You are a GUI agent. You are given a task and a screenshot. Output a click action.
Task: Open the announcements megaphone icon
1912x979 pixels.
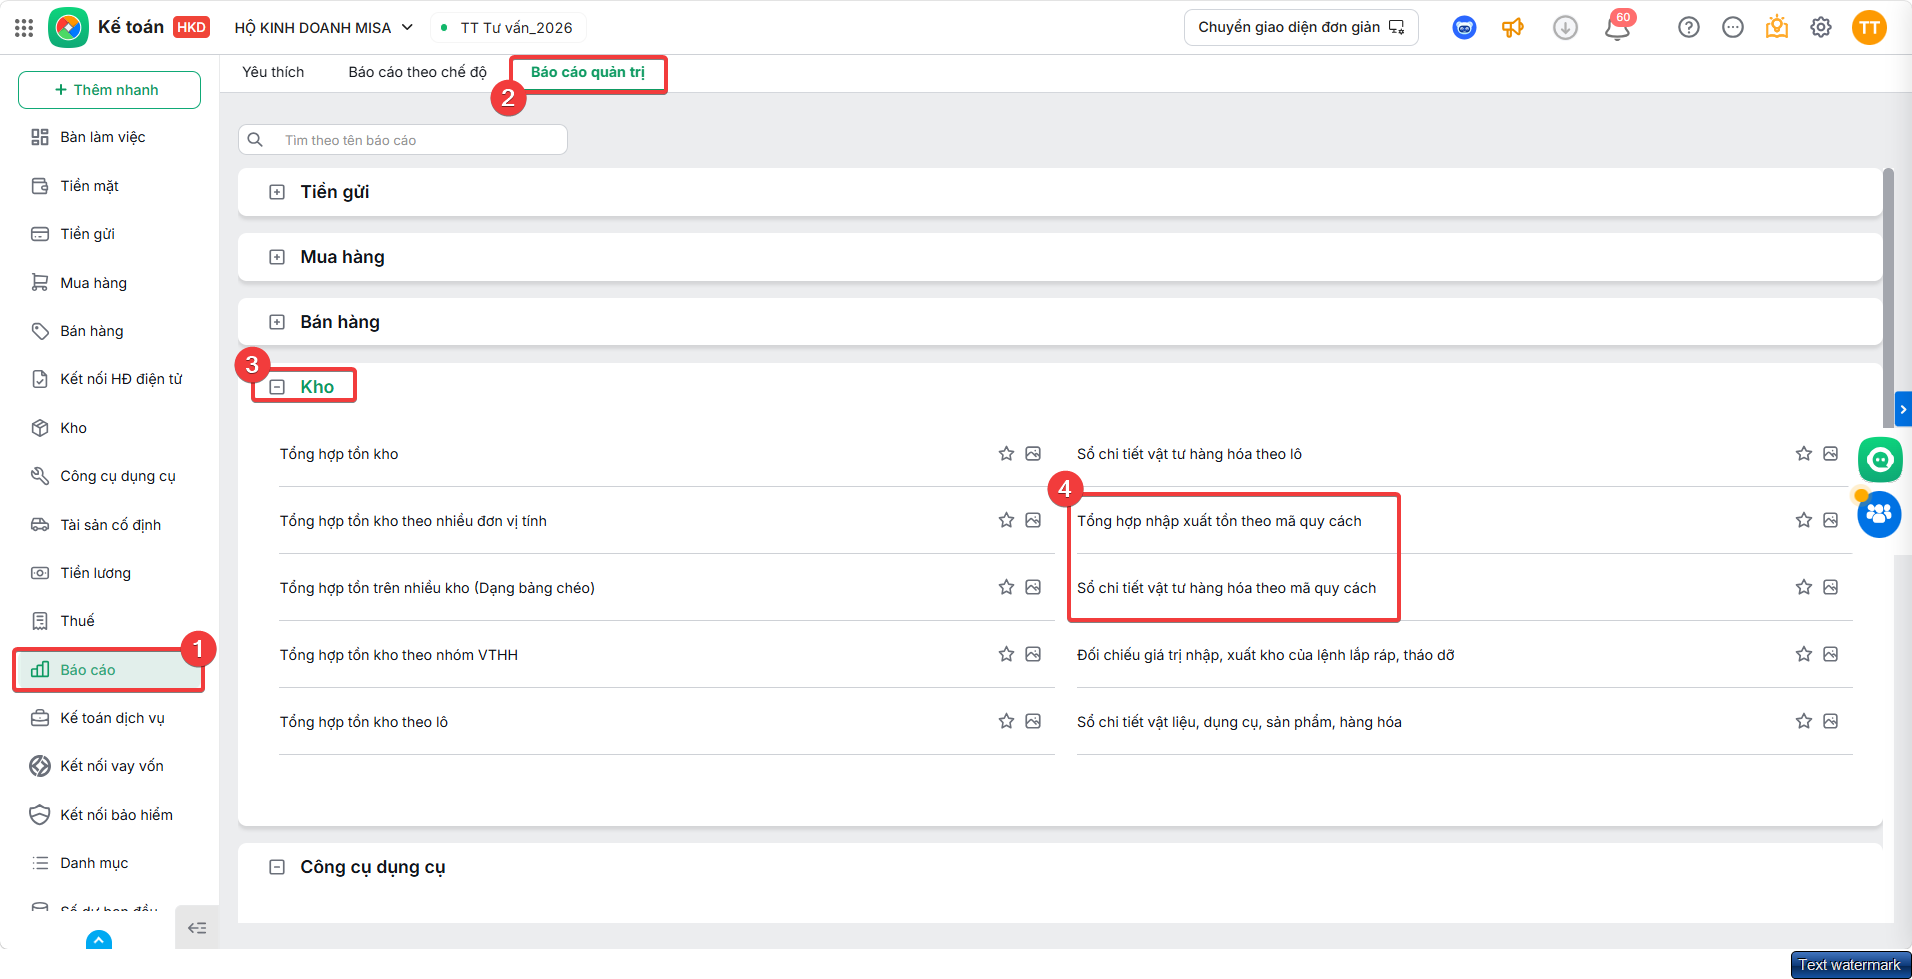coord(1513,28)
